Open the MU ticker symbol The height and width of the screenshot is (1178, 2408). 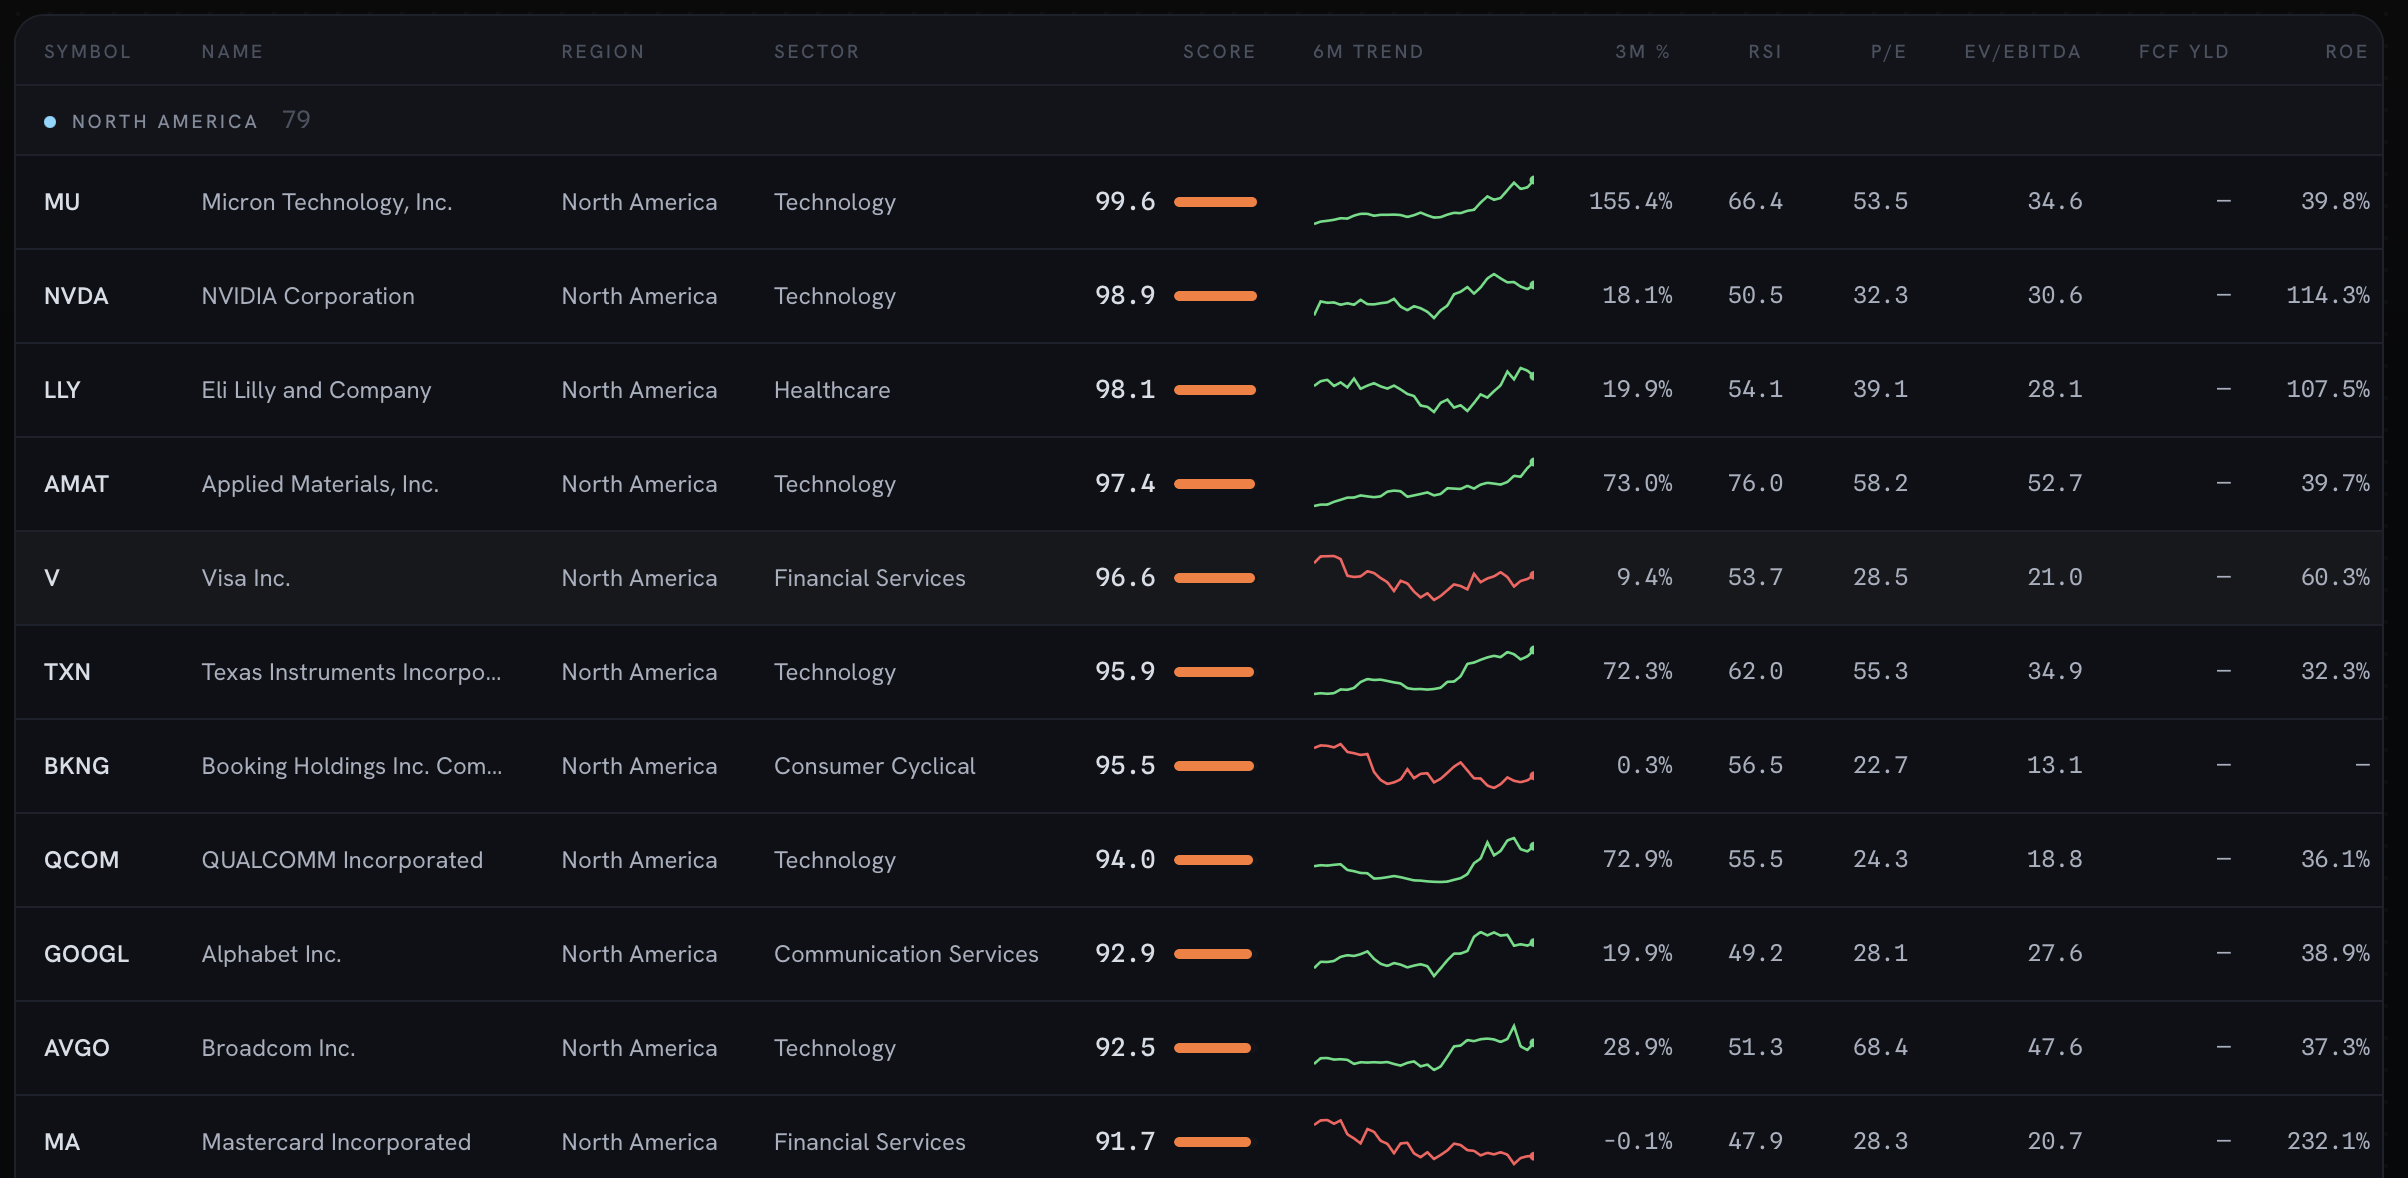62,202
